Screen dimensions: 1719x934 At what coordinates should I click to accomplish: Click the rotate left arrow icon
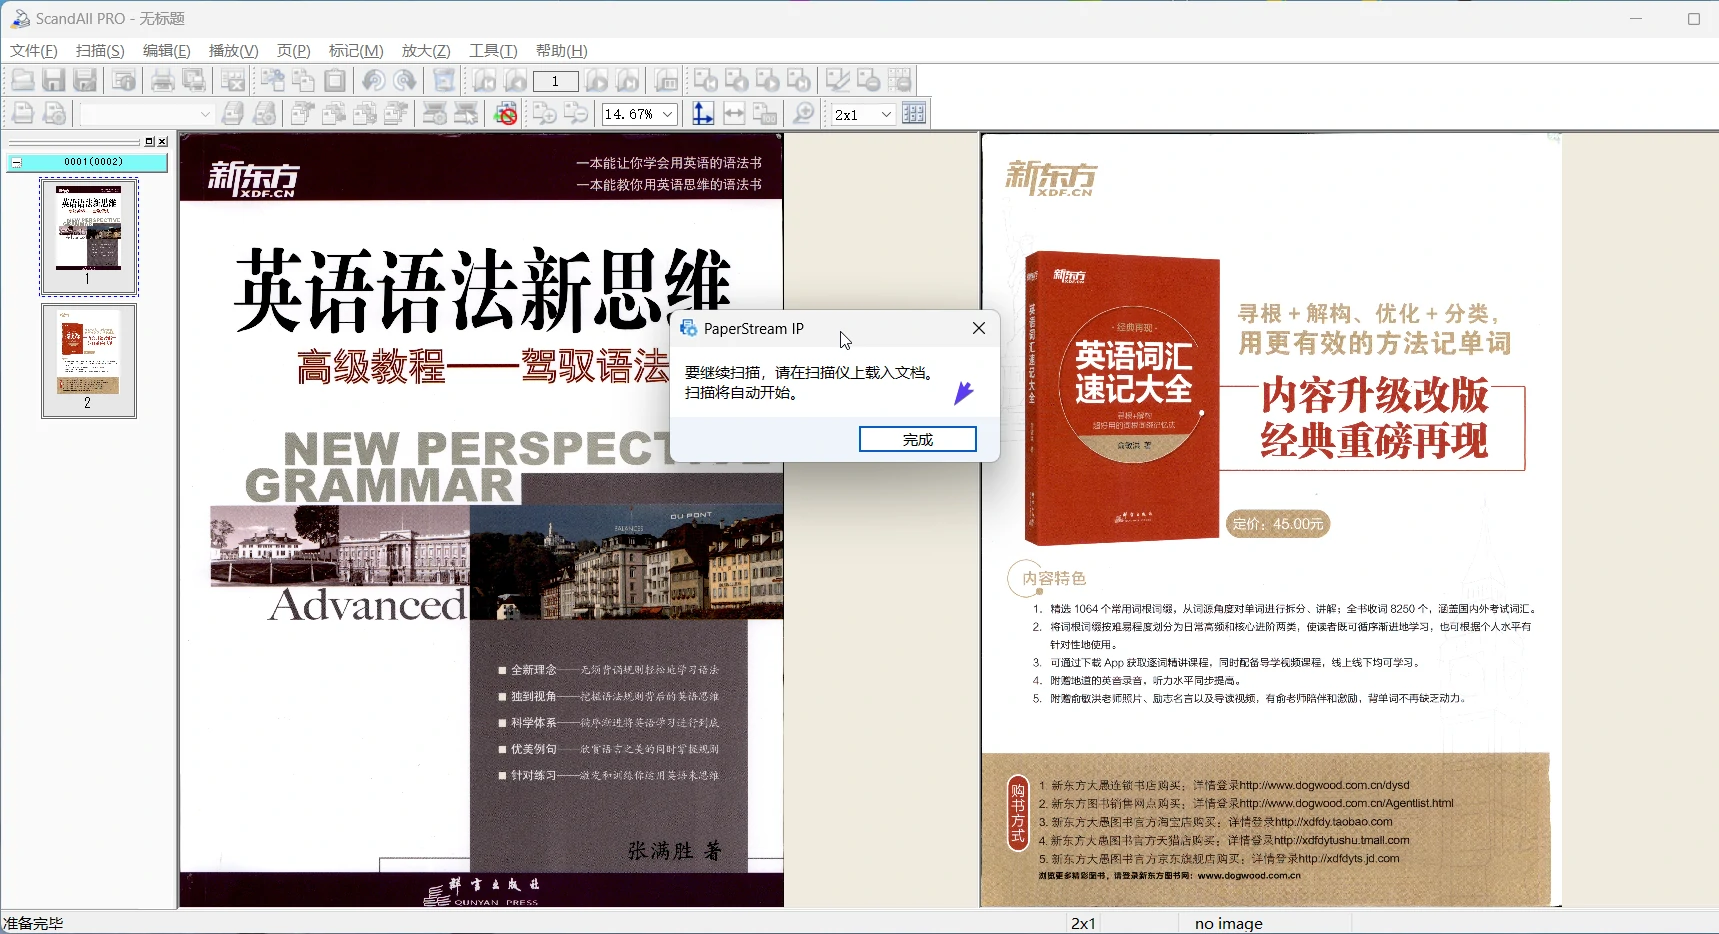point(373,81)
